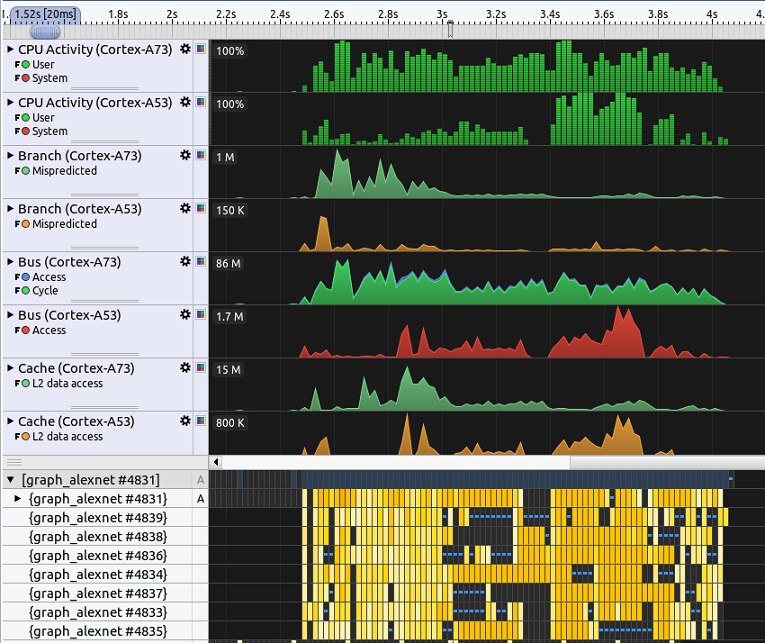The height and width of the screenshot is (643, 765).
Task: Click the gear icon on Branch (Cortex-A53)
Action: tap(185, 209)
